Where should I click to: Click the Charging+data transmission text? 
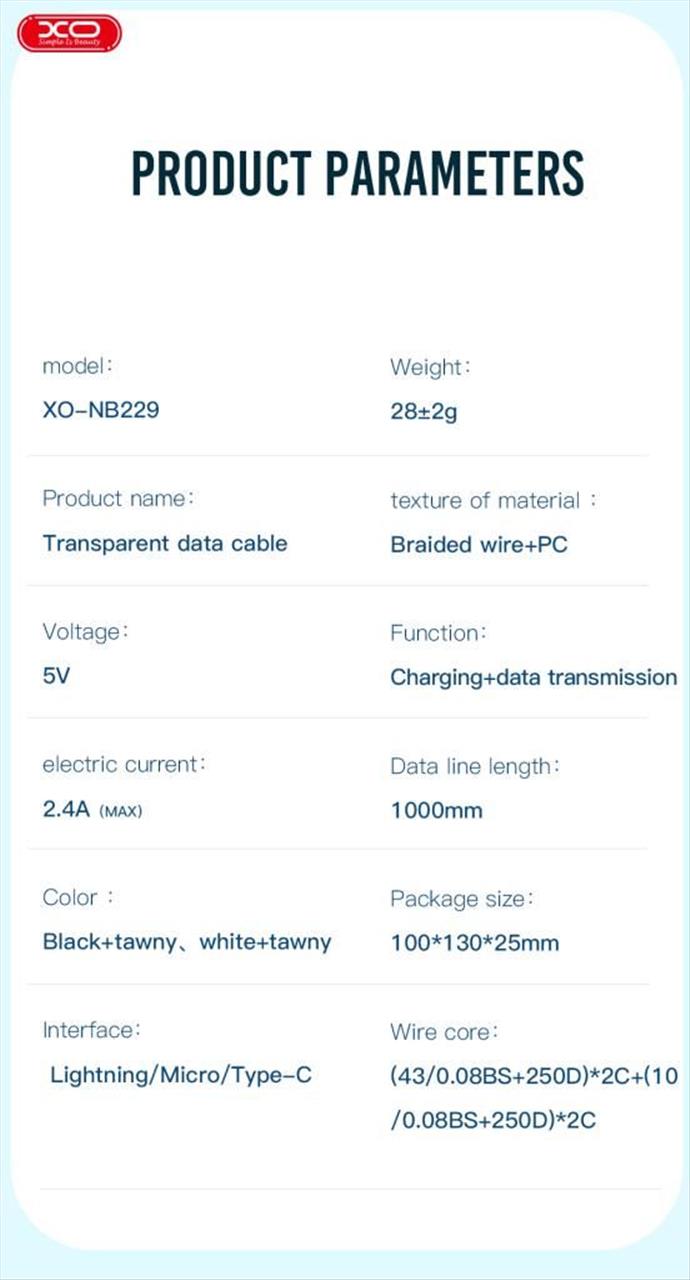coord(533,677)
